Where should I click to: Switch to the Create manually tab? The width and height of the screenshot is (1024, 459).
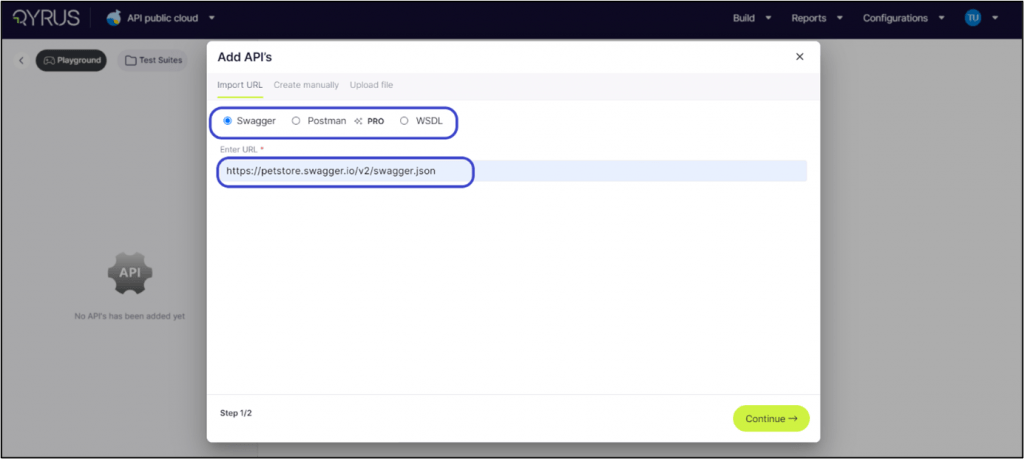click(306, 85)
